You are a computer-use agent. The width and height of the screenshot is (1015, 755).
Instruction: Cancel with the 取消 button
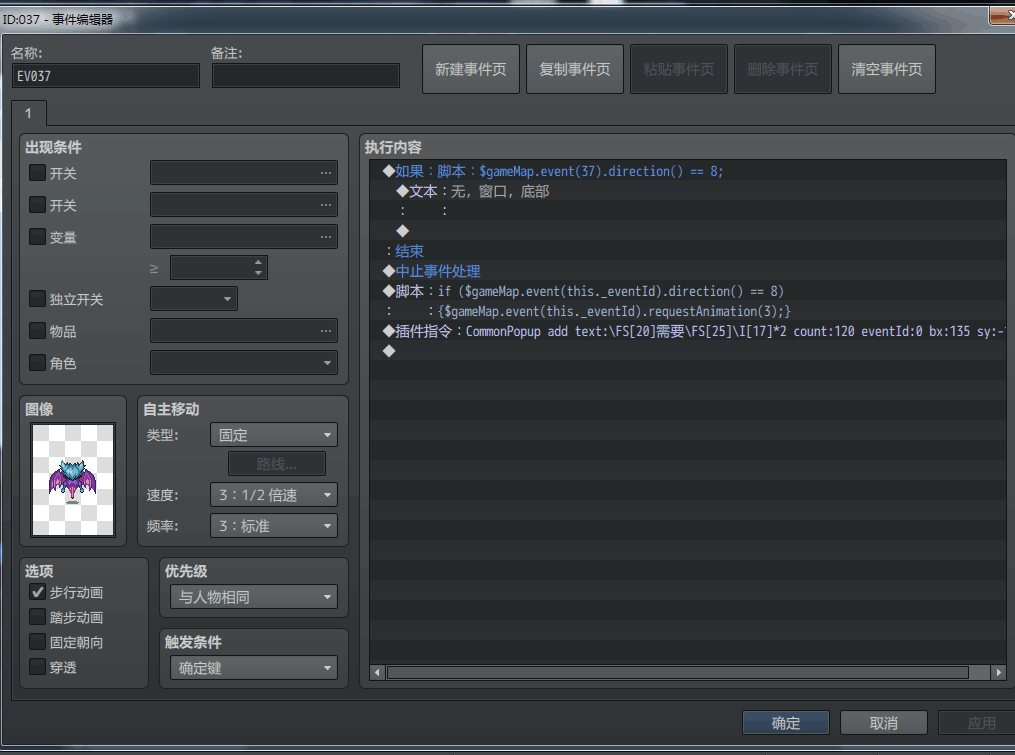884,723
